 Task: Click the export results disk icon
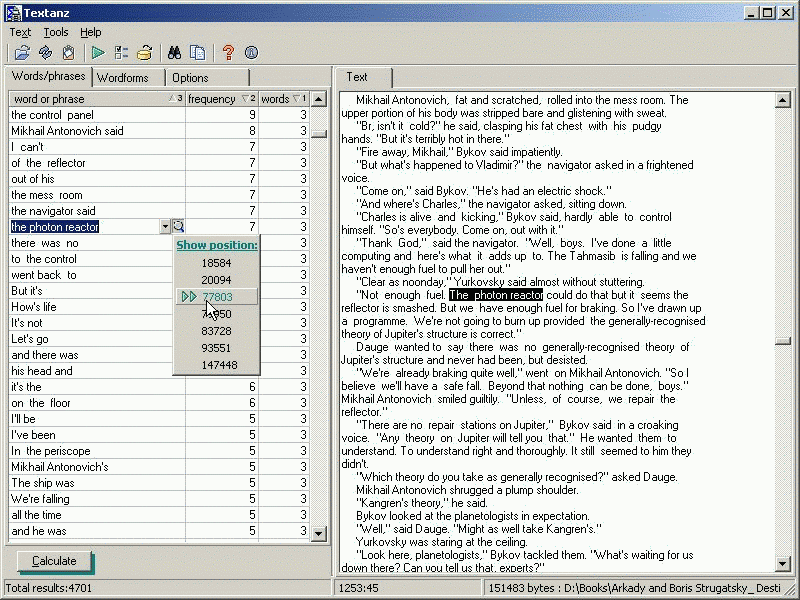click(144, 53)
